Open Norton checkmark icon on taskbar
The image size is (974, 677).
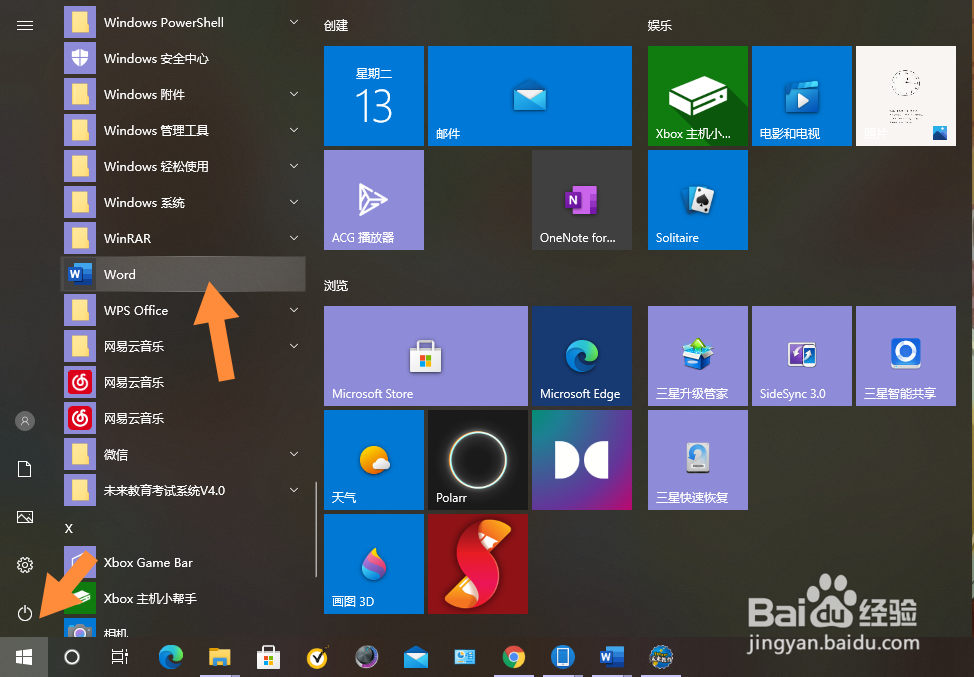317,657
